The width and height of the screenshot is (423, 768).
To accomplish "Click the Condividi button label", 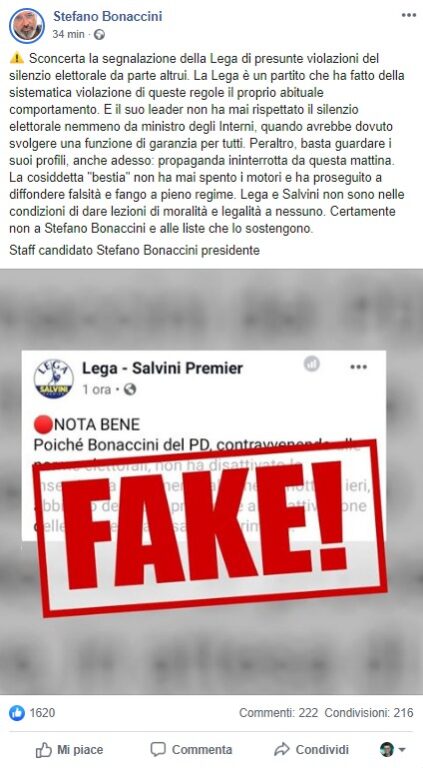I will [x=322, y=749].
